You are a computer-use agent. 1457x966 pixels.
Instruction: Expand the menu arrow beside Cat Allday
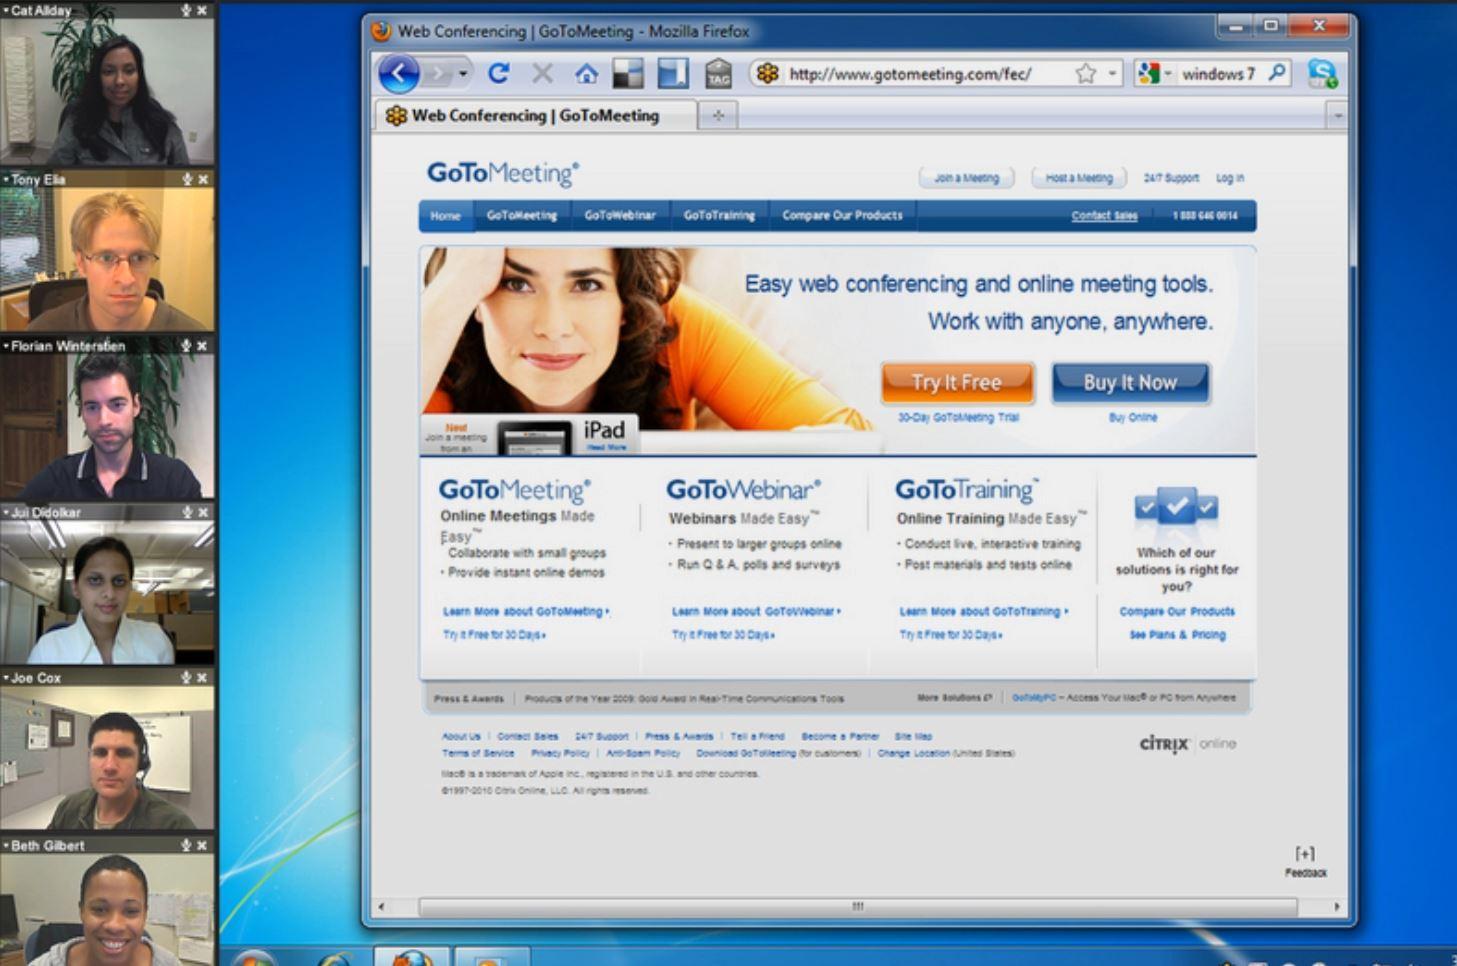(x=5, y=10)
